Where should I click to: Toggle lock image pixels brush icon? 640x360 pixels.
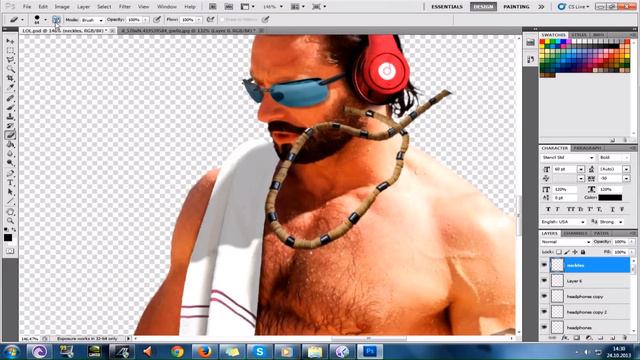pos(567,252)
